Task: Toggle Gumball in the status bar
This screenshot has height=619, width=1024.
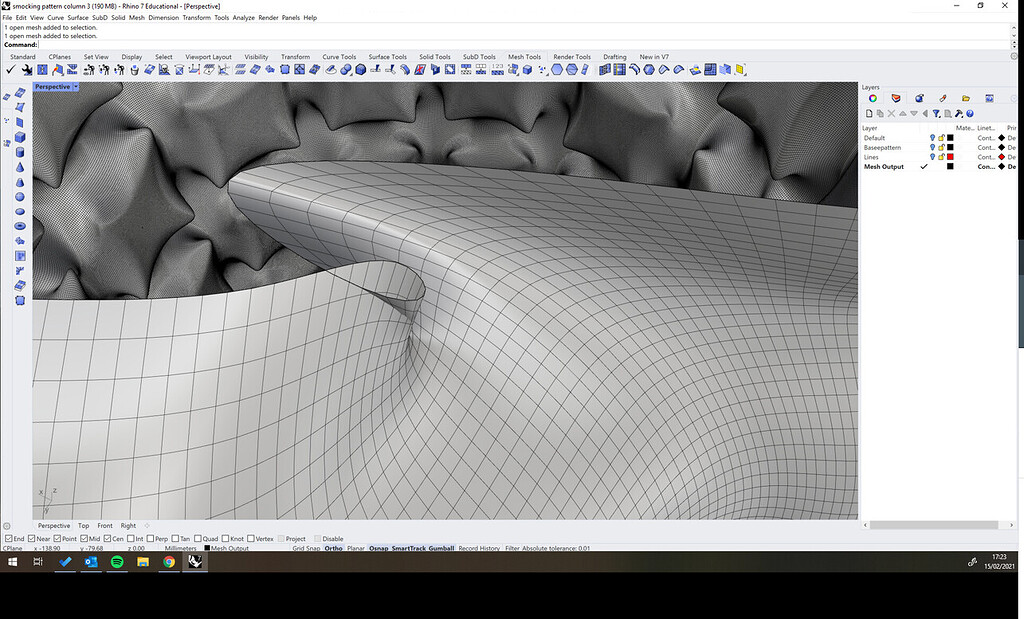Action: (x=441, y=548)
